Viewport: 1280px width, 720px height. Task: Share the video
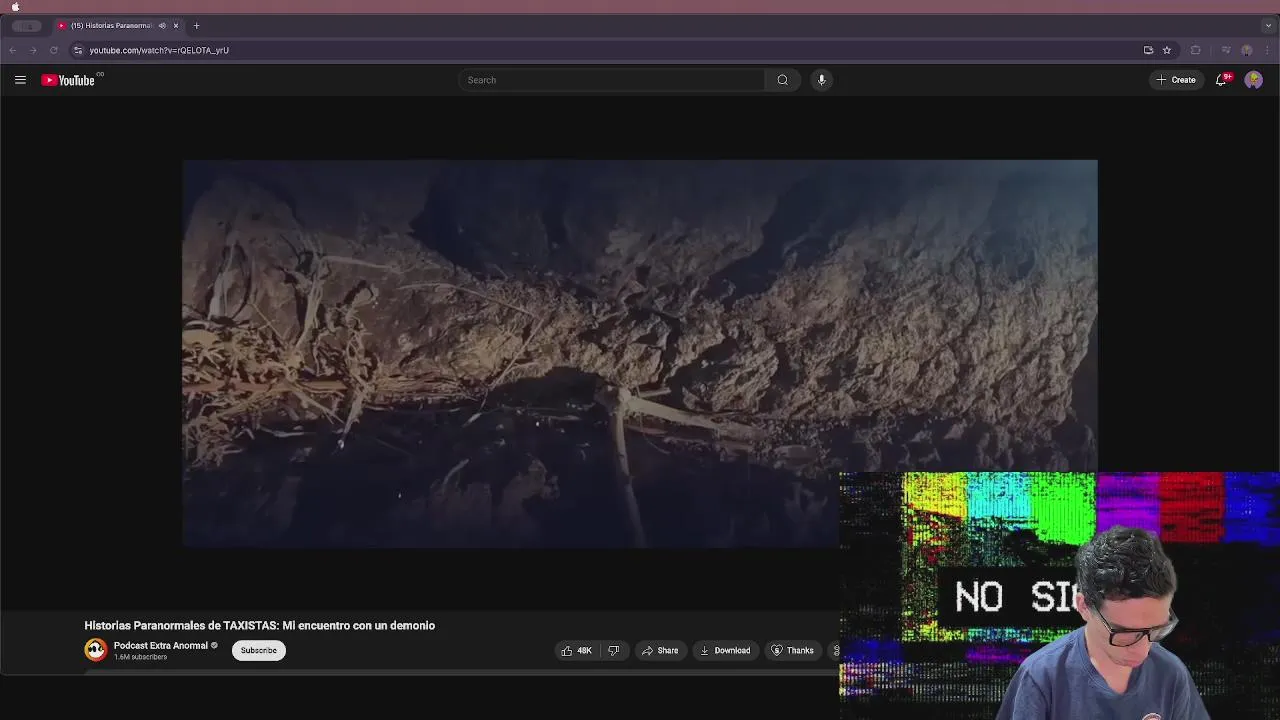660,650
